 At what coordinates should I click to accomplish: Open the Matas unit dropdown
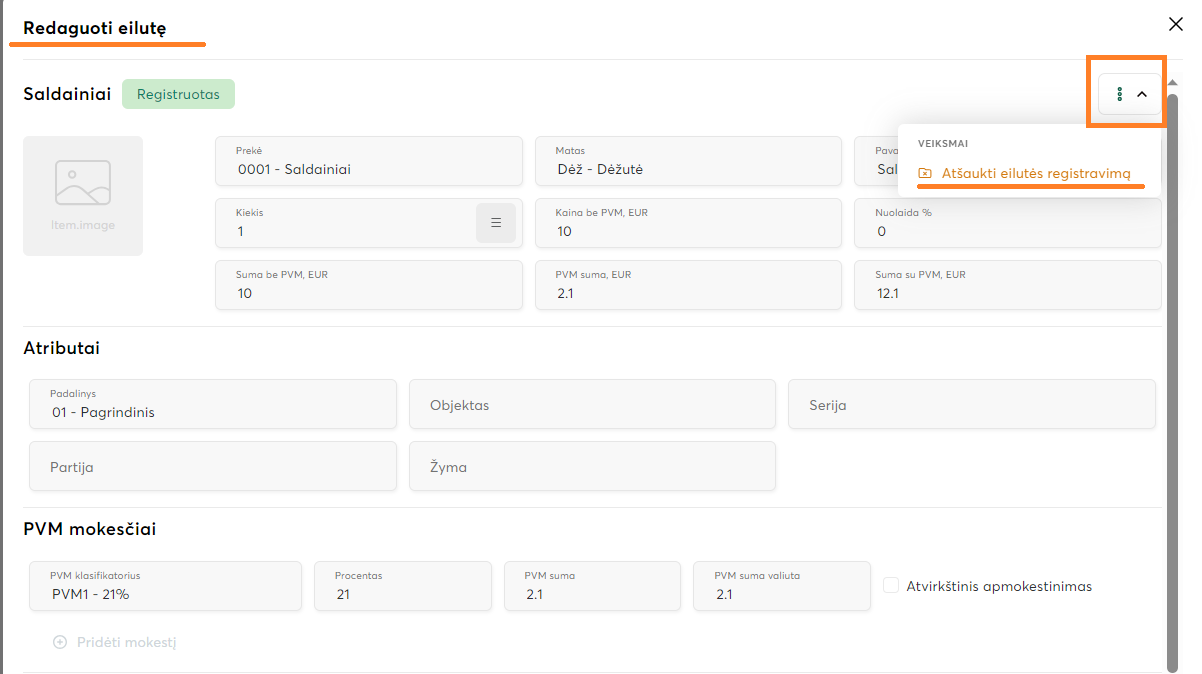(687, 162)
